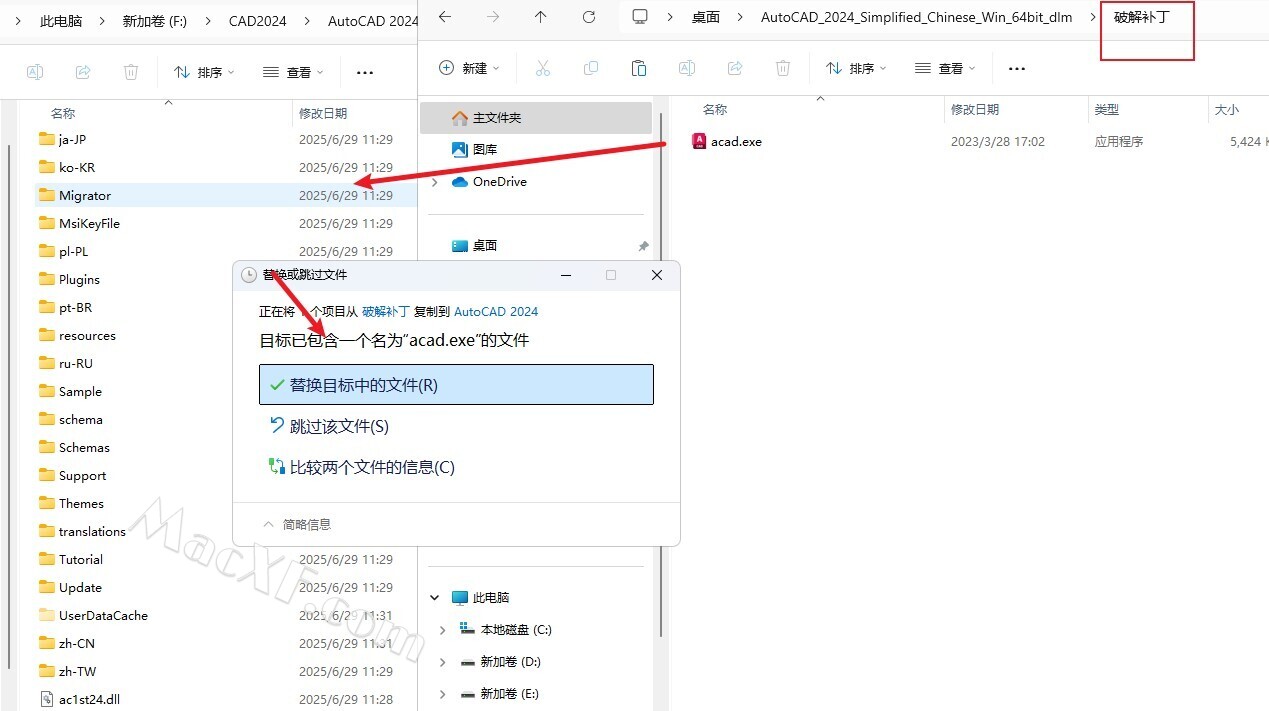
Task: Open three-dot more menu in right window
Action: (1017, 68)
